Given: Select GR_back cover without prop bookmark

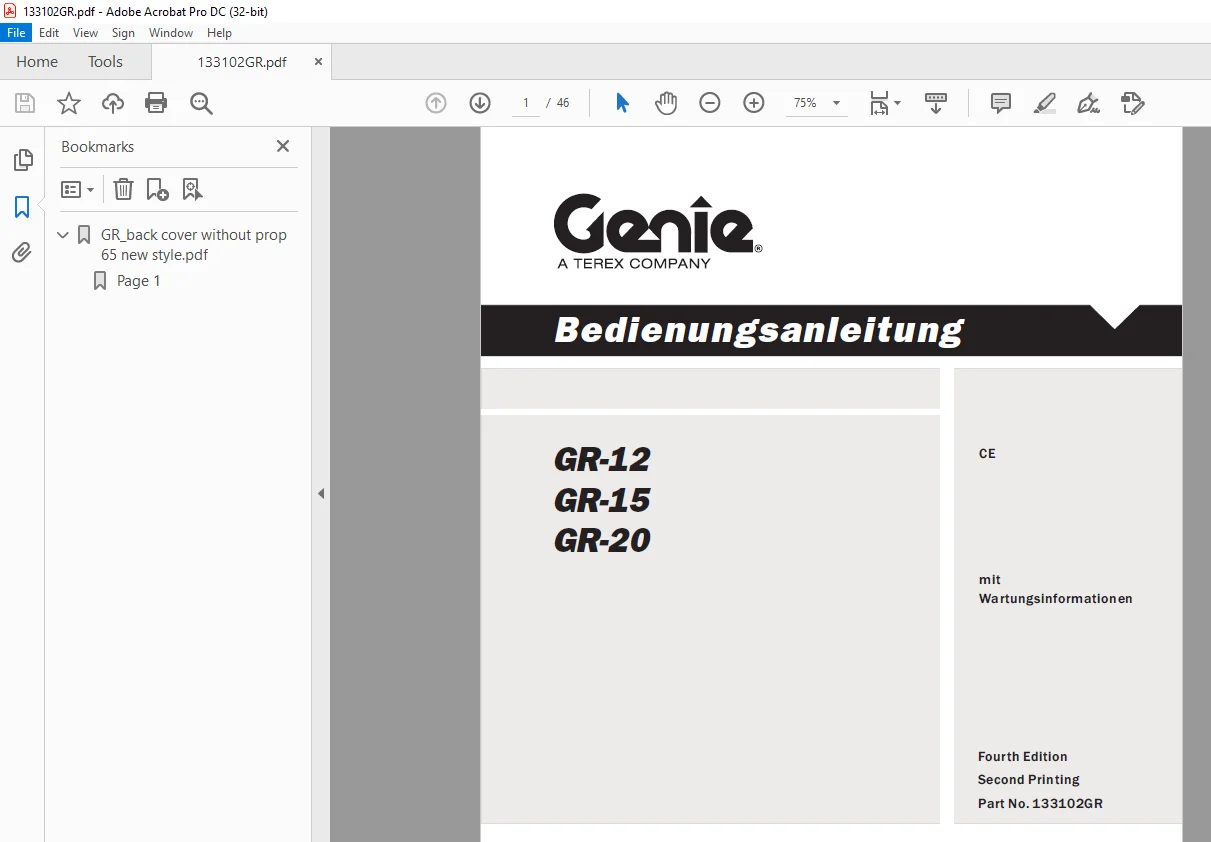Looking at the screenshot, I should pyautogui.click(x=194, y=245).
